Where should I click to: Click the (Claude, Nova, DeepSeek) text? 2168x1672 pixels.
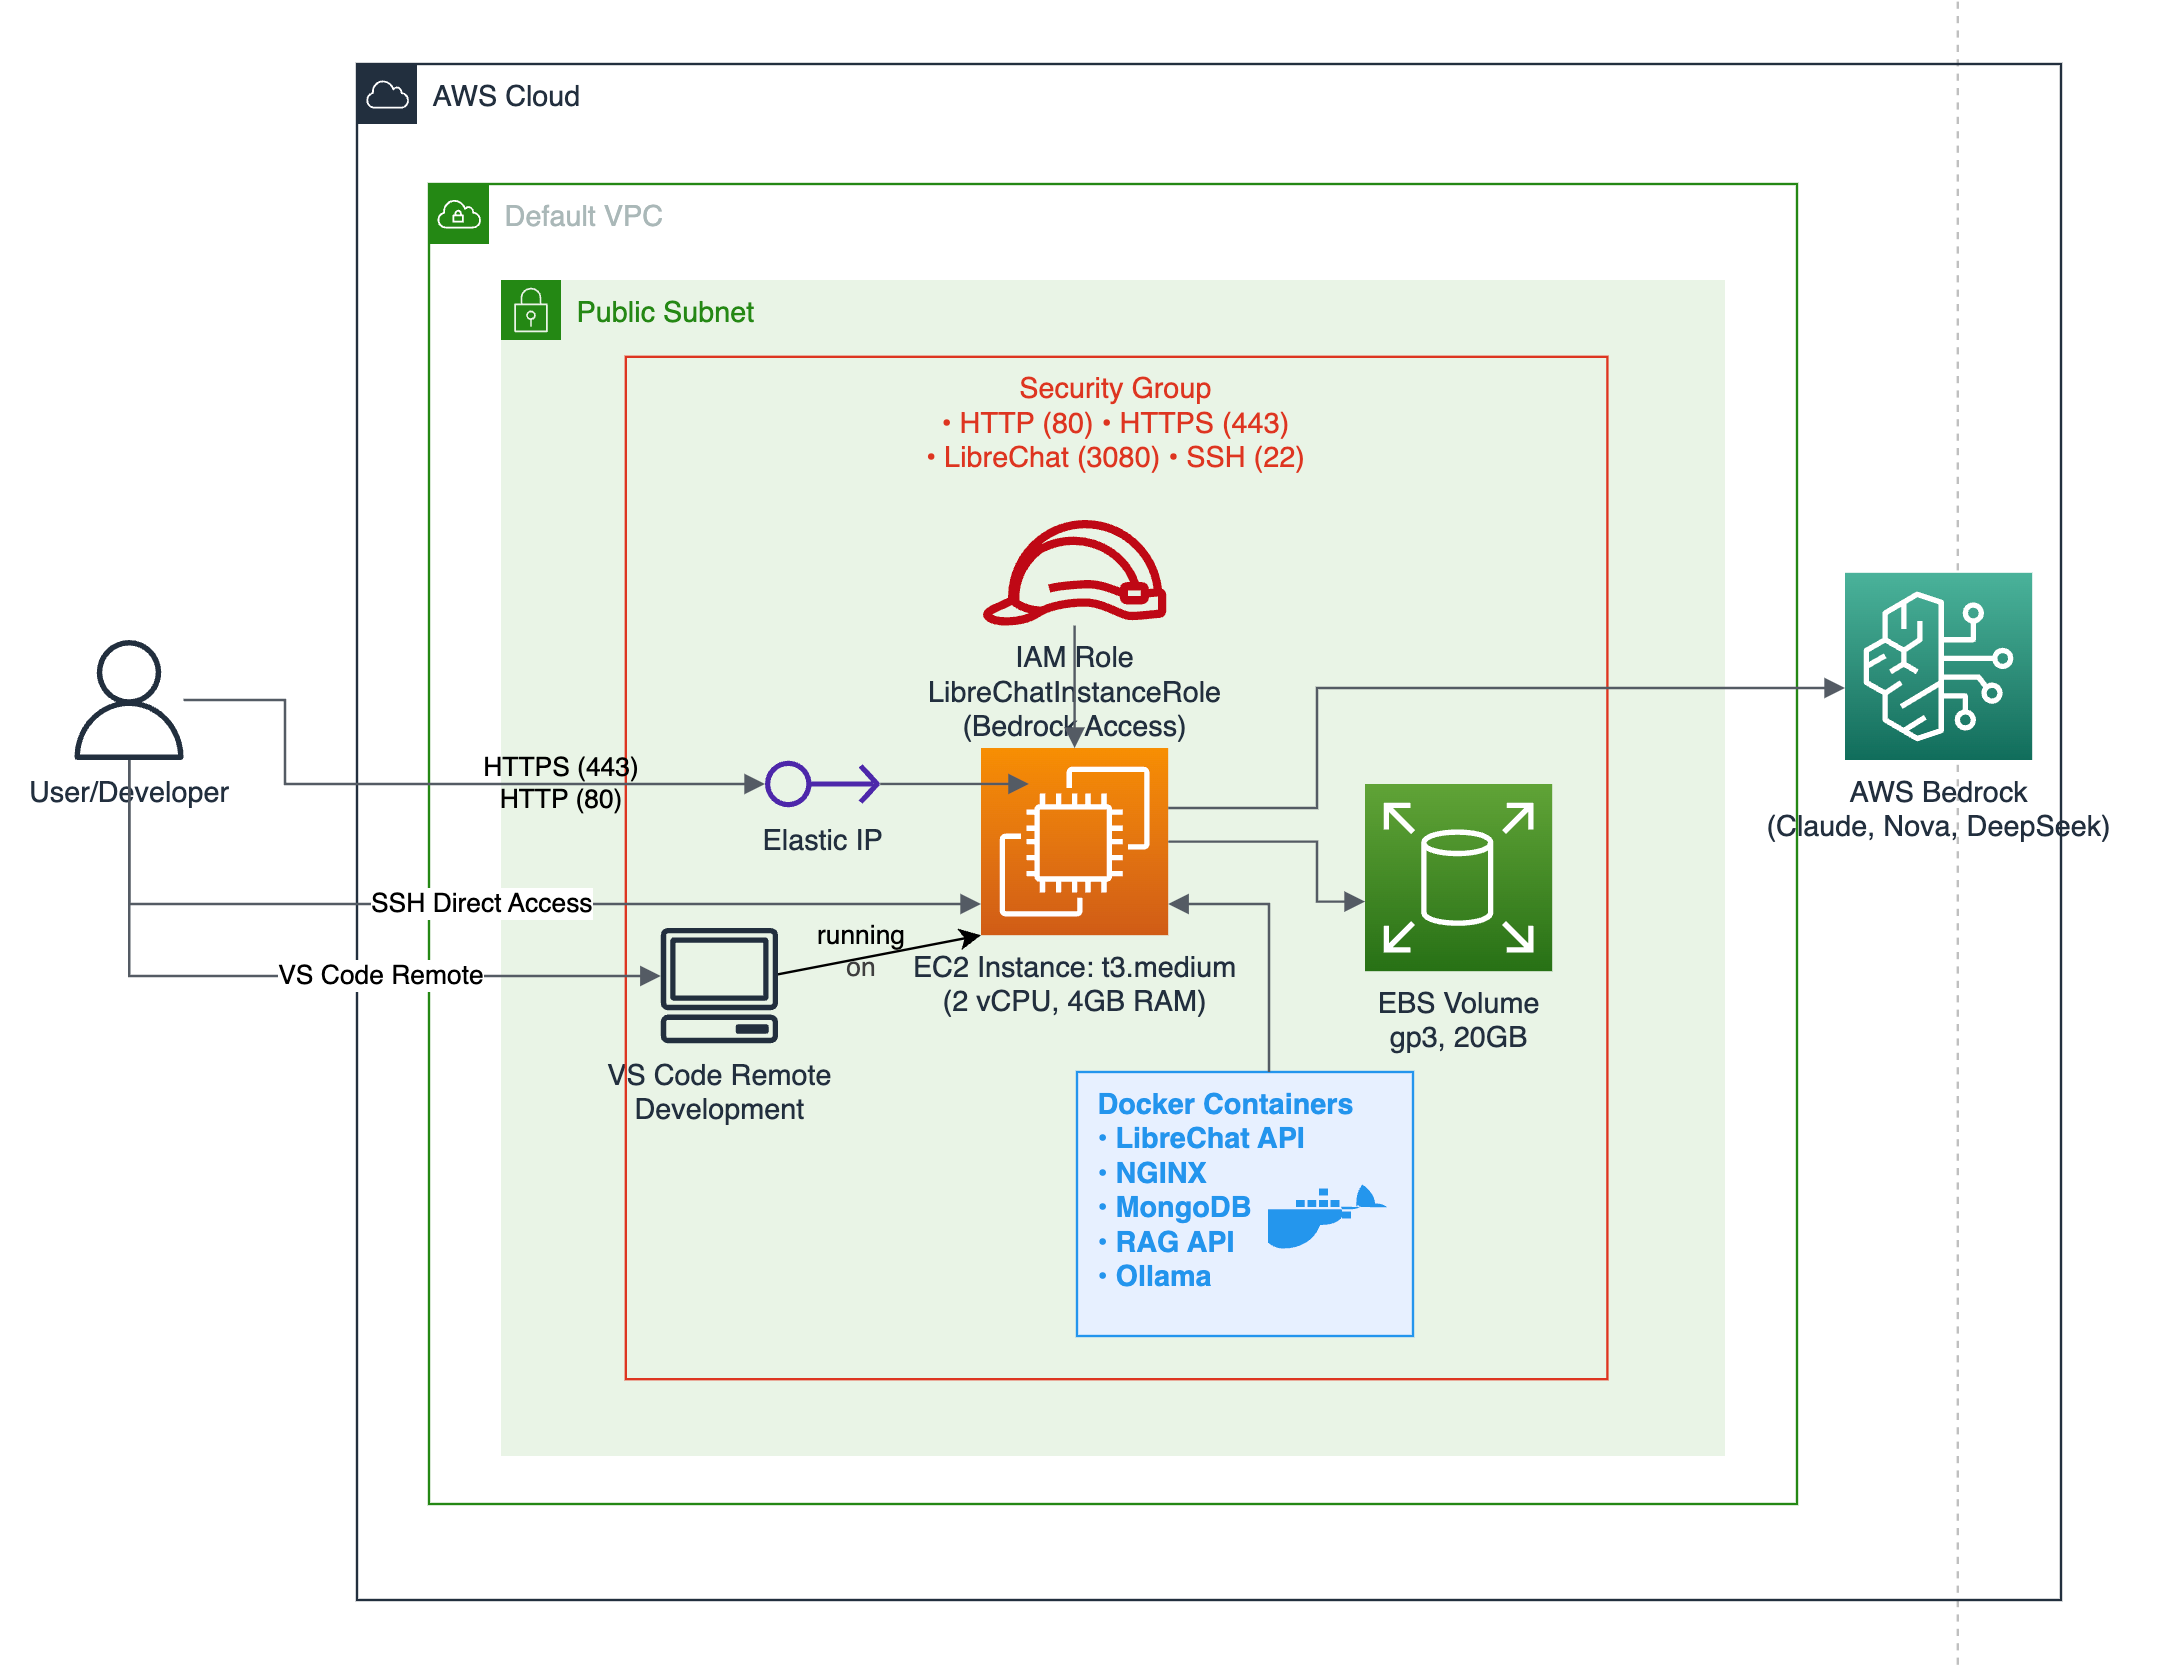pyautogui.click(x=1938, y=826)
